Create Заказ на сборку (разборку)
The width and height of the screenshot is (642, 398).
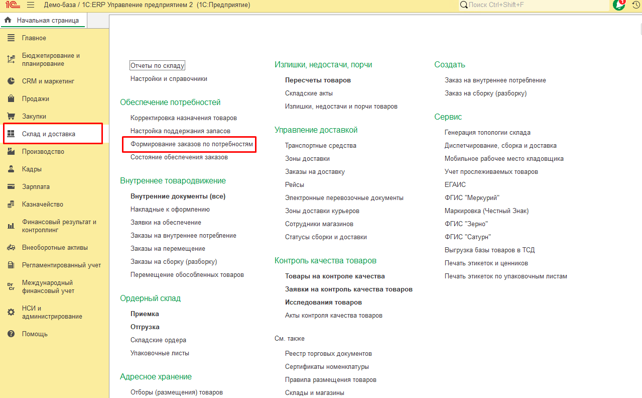click(486, 93)
